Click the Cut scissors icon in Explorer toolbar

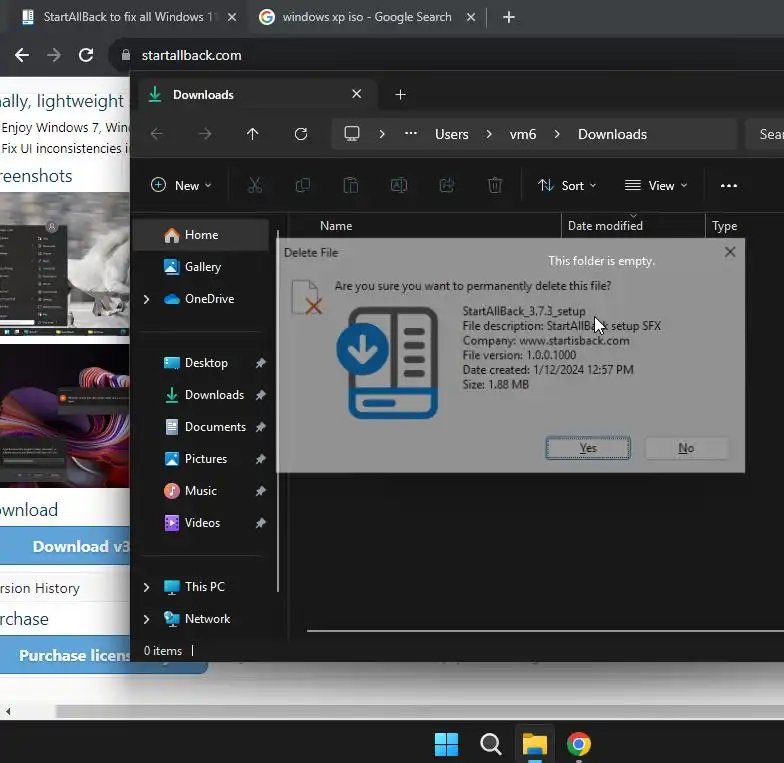255,186
